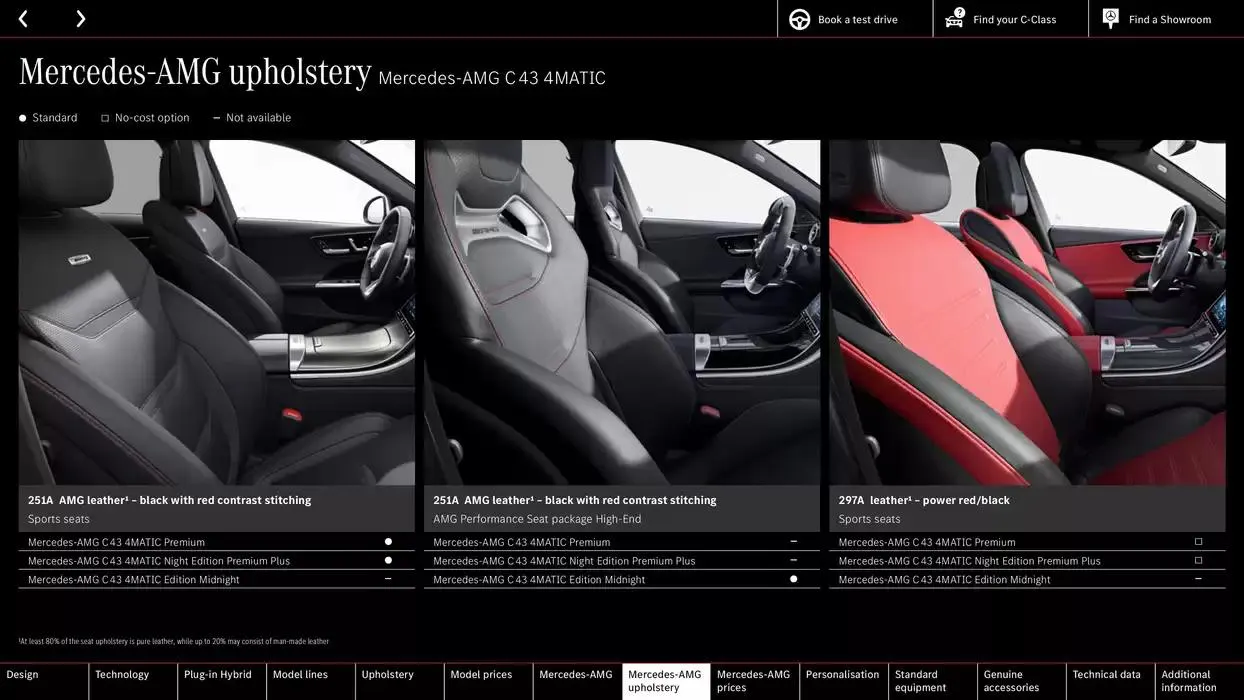This screenshot has height=700, width=1244.
Task: Click the Book a test drive steering wheel icon
Action: coord(798,18)
